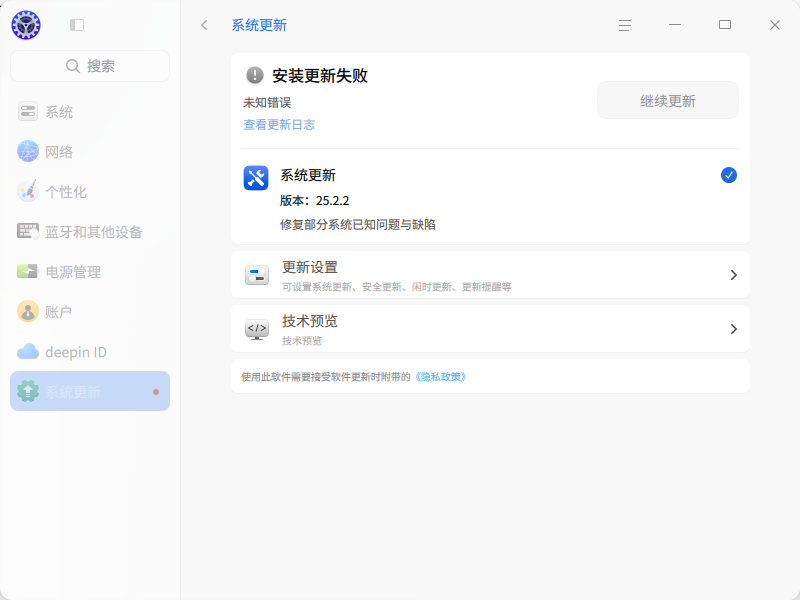Viewport: 800px width, 600px height.
Task: Open the 更新设置 row title
Action: tap(310, 267)
